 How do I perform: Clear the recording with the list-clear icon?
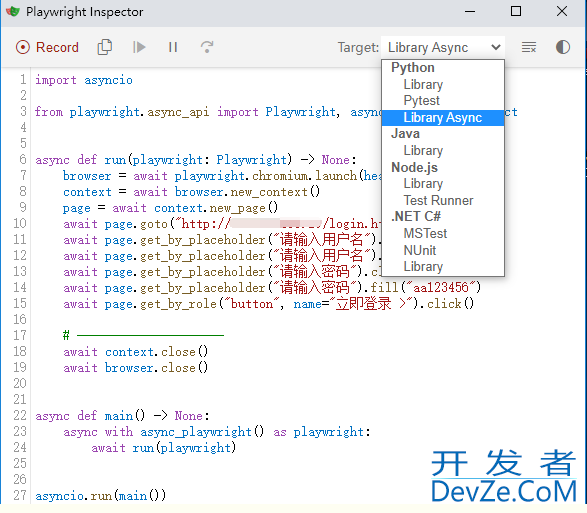coord(529,48)
